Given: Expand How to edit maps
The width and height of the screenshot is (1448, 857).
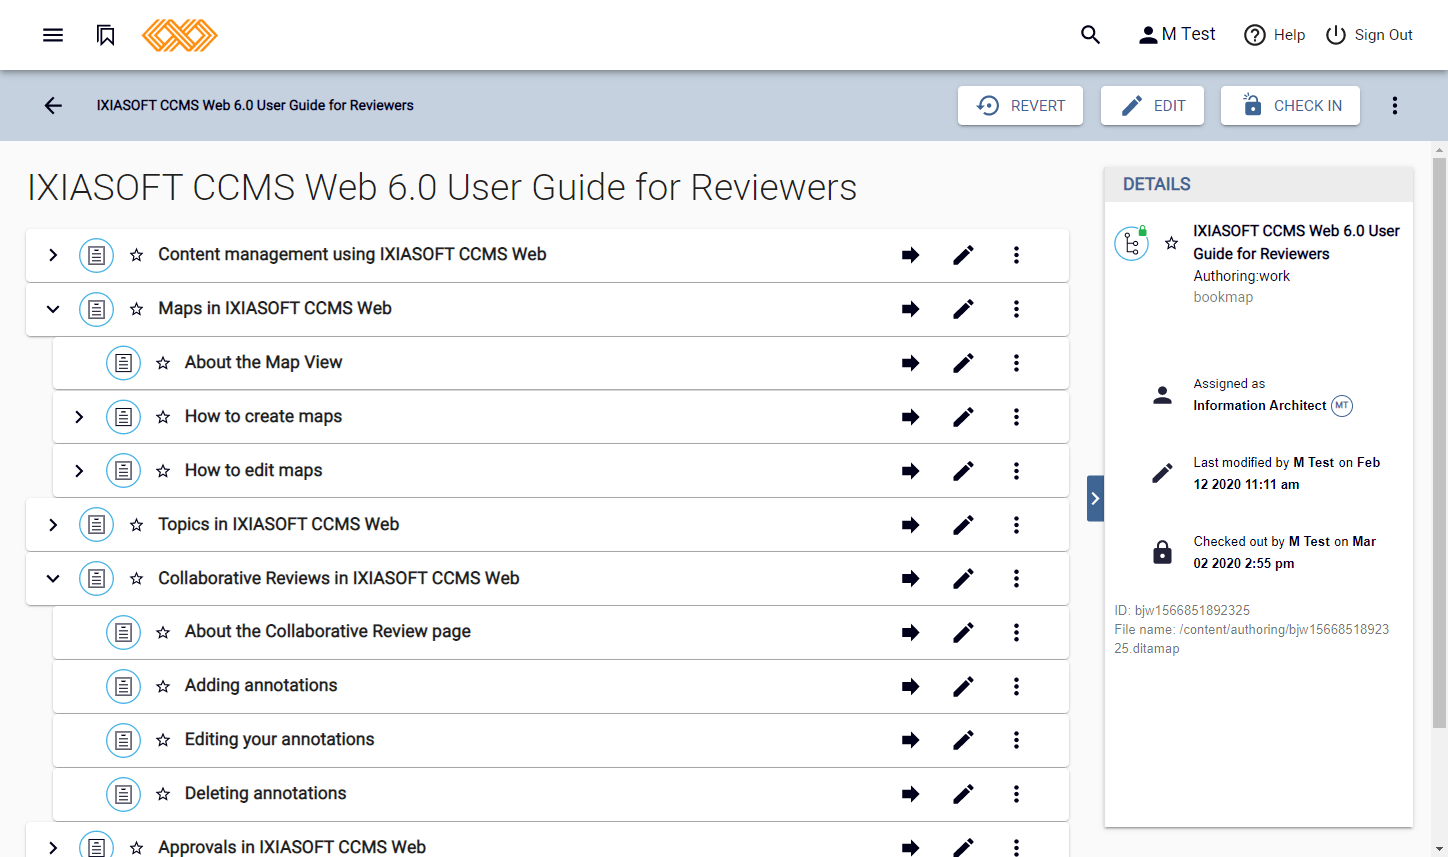Looking at the screenshot, I should [79, 471].
